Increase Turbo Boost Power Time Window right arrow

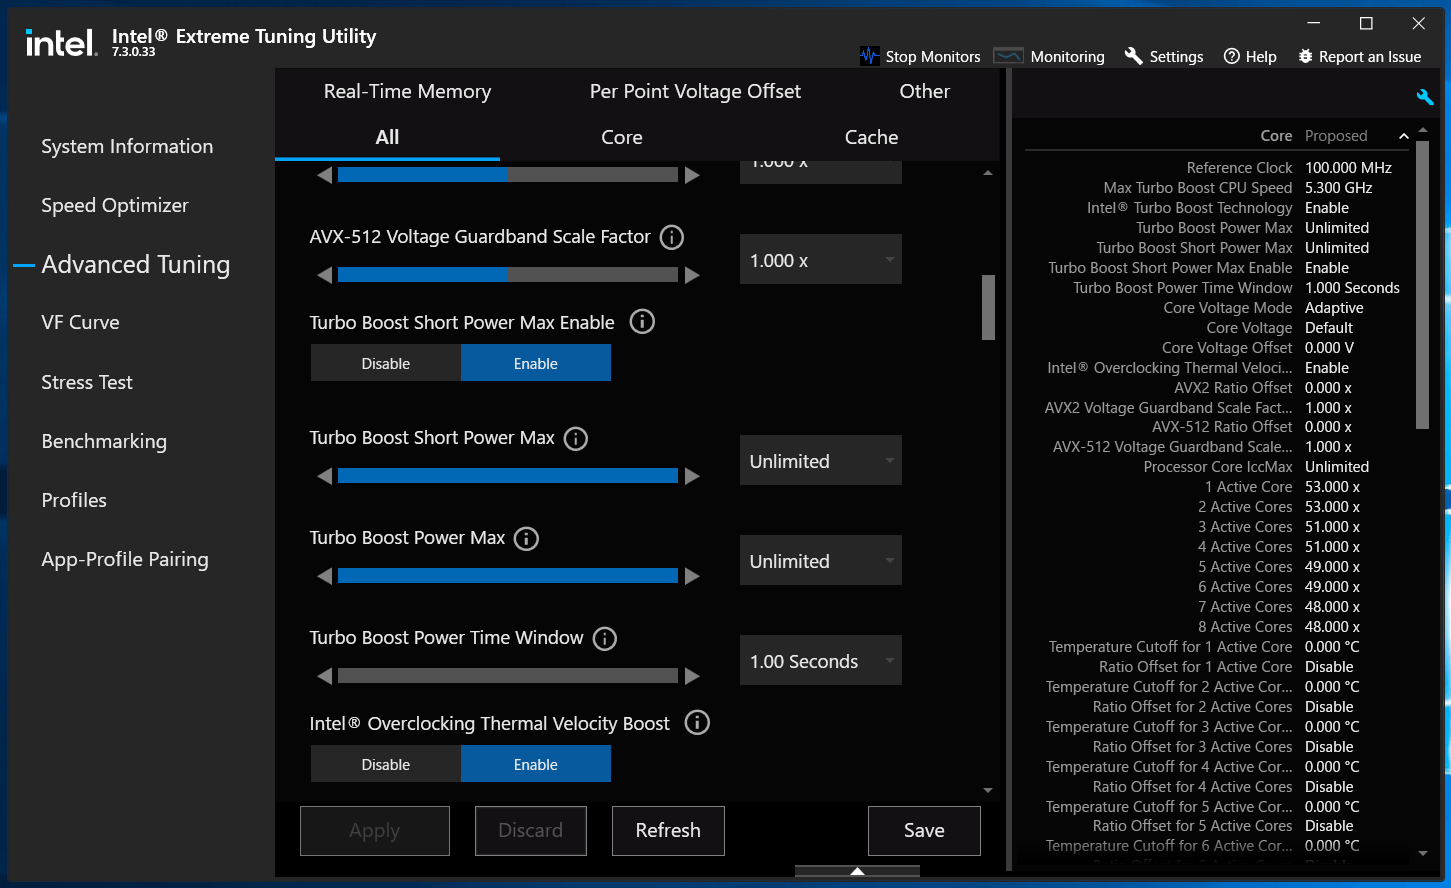(692, 676)
